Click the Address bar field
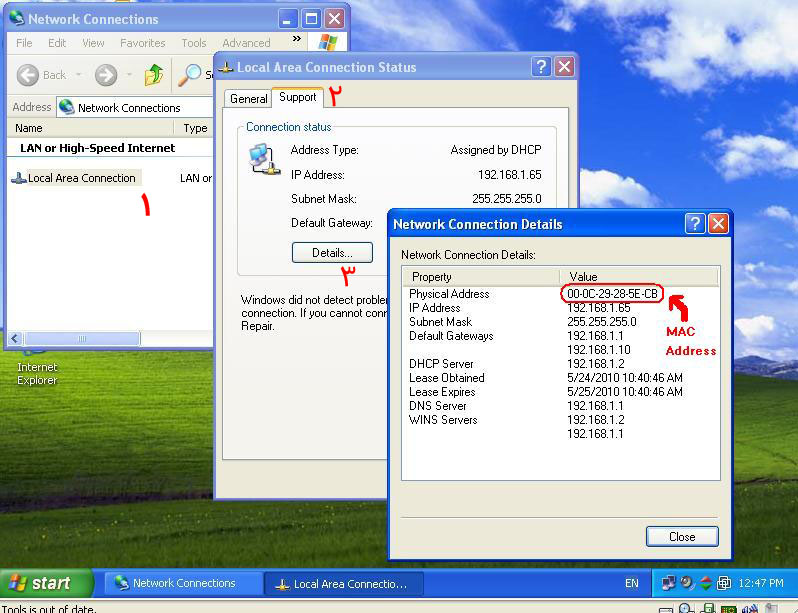 pos(134,107)
